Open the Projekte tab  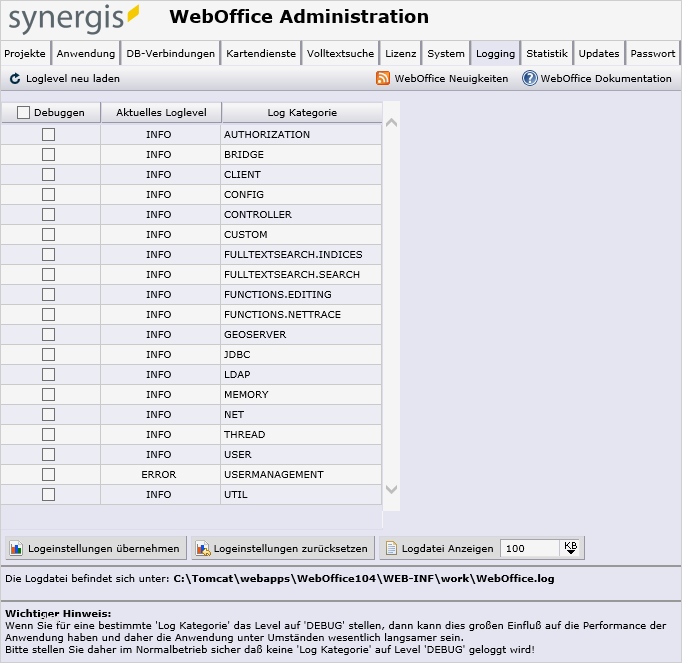(25, 54)
